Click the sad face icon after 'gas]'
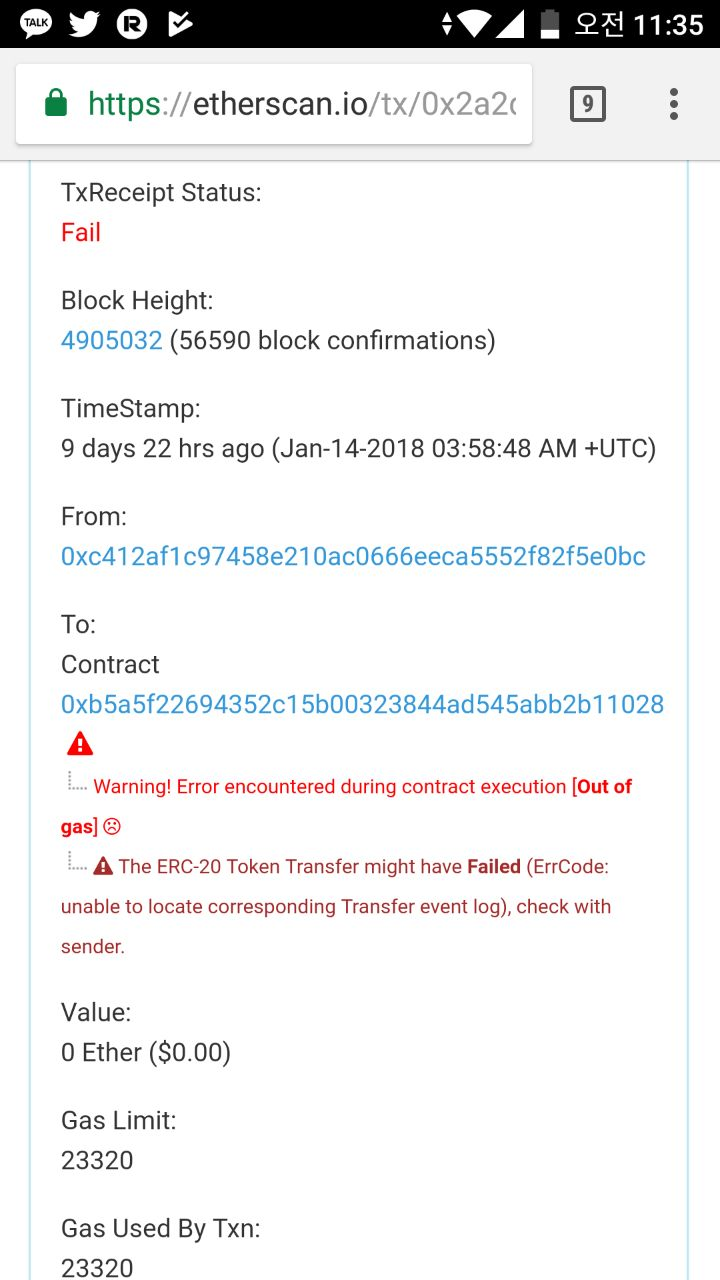 click(112, 827)
